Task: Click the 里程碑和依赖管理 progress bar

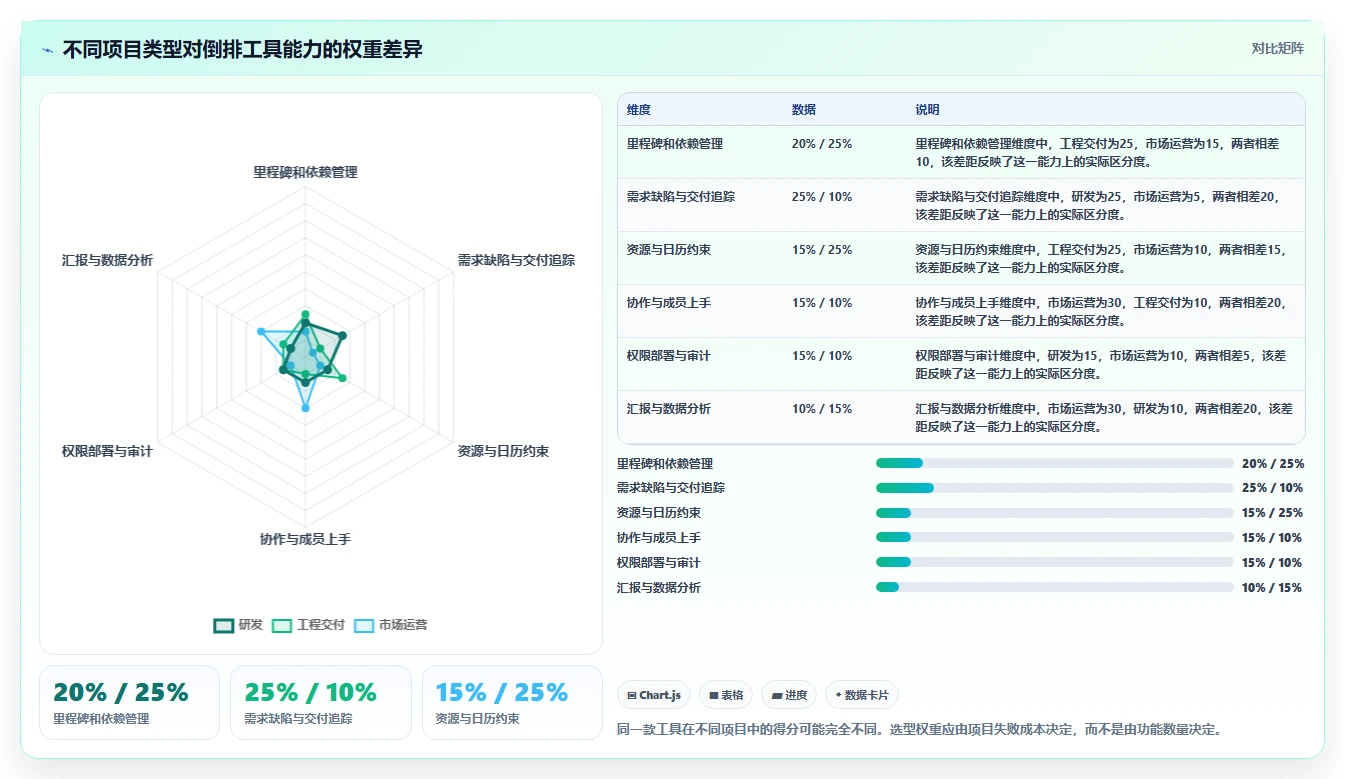Action: (1055, 463)
